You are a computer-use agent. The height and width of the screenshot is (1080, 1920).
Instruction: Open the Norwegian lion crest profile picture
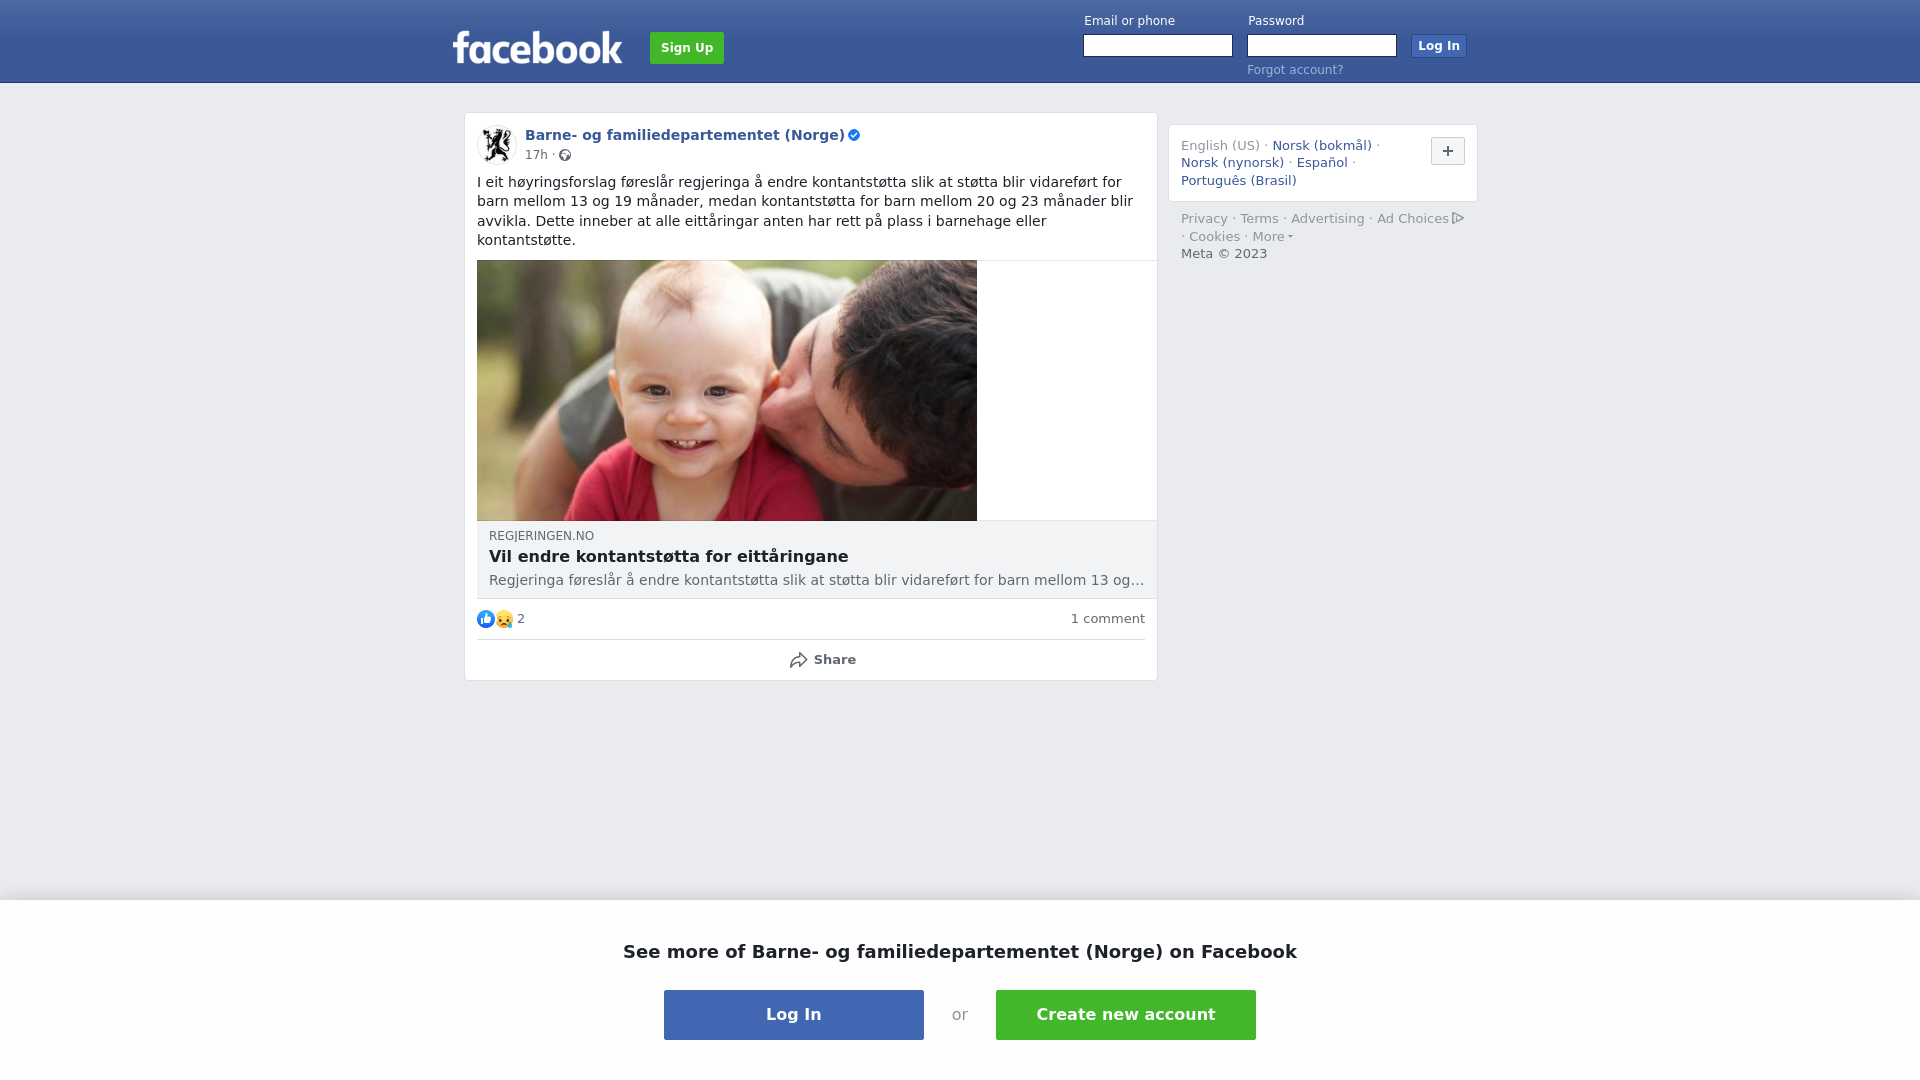[496, 145]
